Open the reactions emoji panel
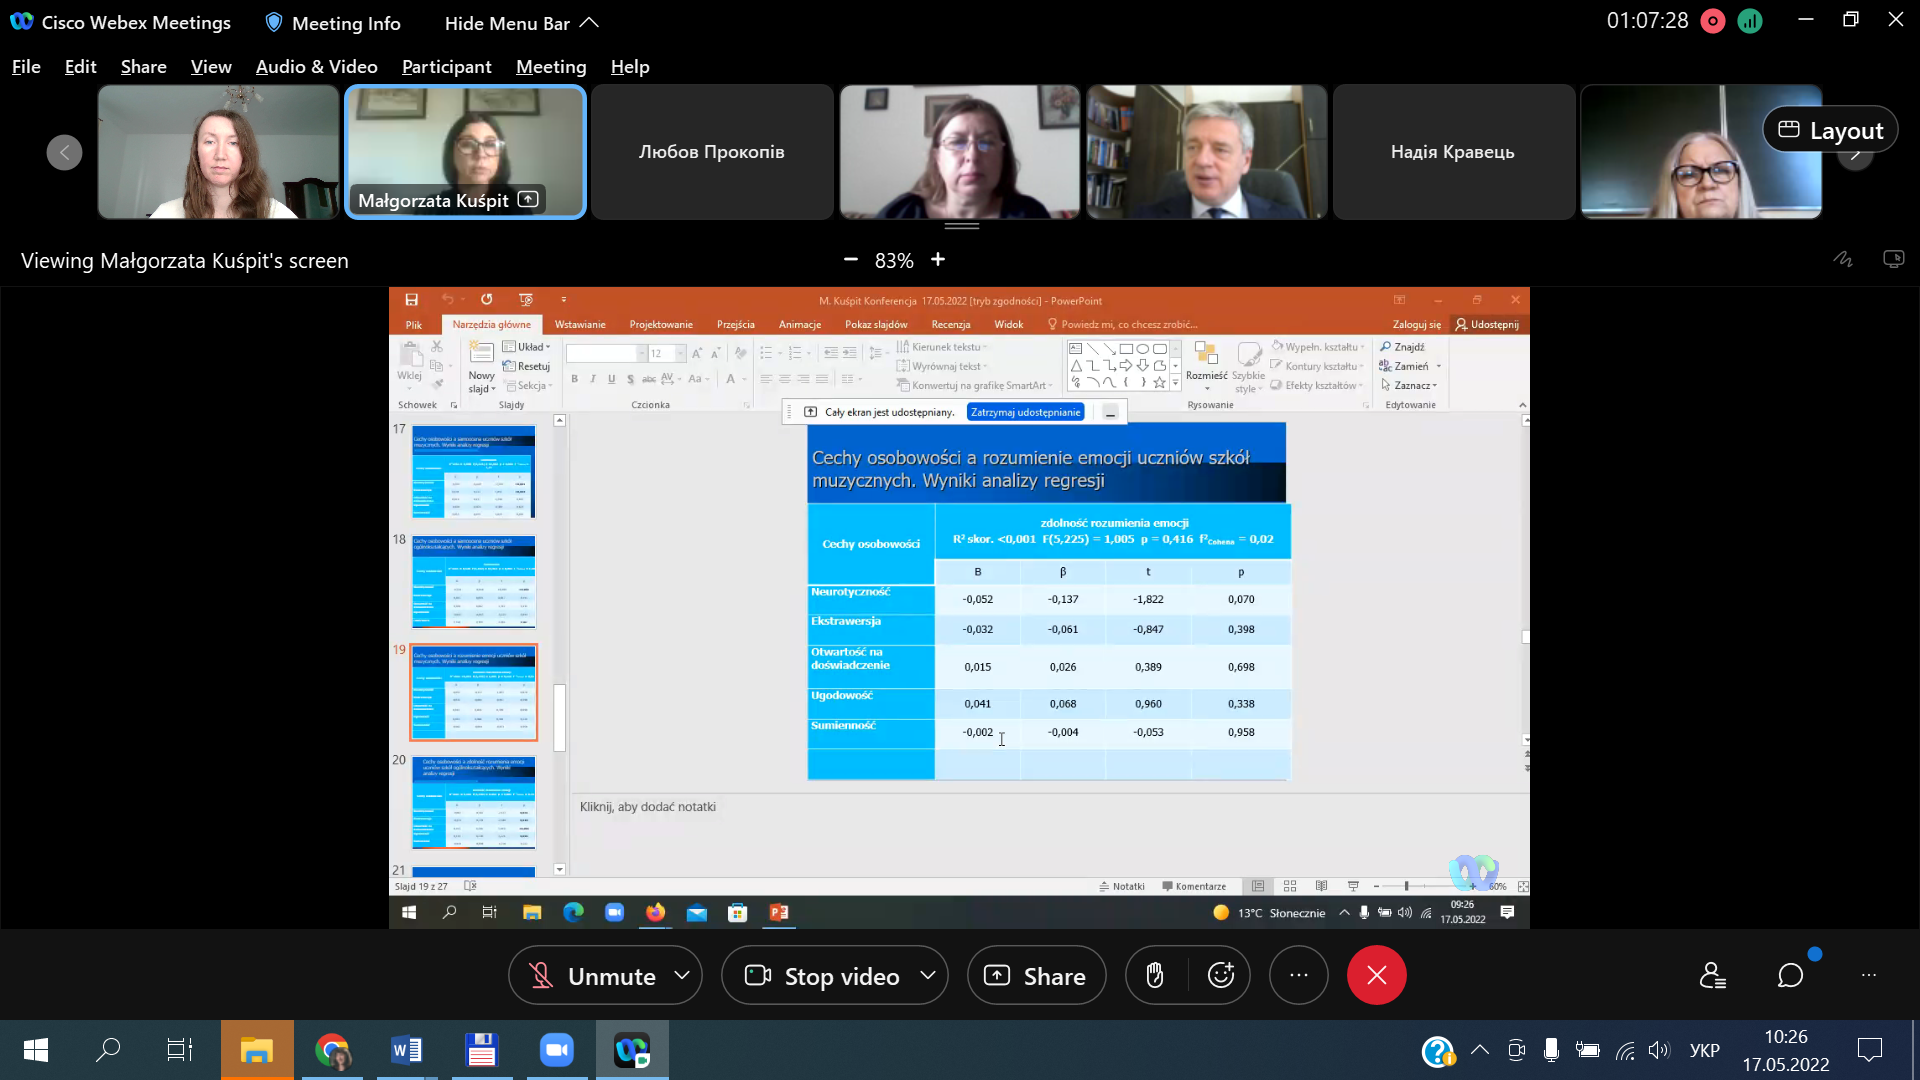This screenshot has height=1080, width=1920. [1221, 975]
